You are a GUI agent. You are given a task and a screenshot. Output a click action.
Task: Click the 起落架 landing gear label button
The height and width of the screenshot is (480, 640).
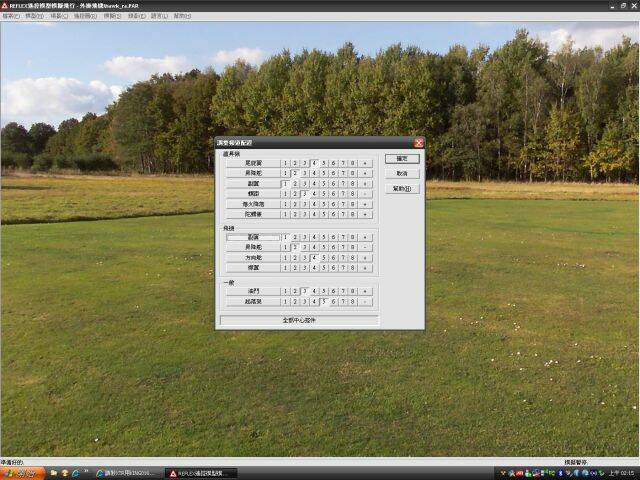[253, 302]
